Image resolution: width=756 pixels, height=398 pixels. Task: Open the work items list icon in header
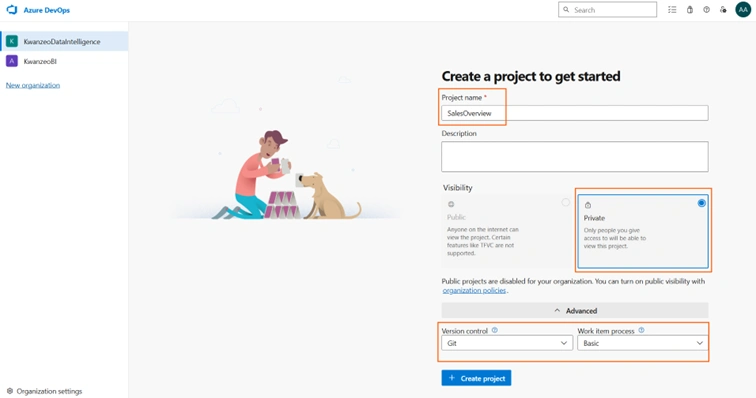click(x=672, y=10)
